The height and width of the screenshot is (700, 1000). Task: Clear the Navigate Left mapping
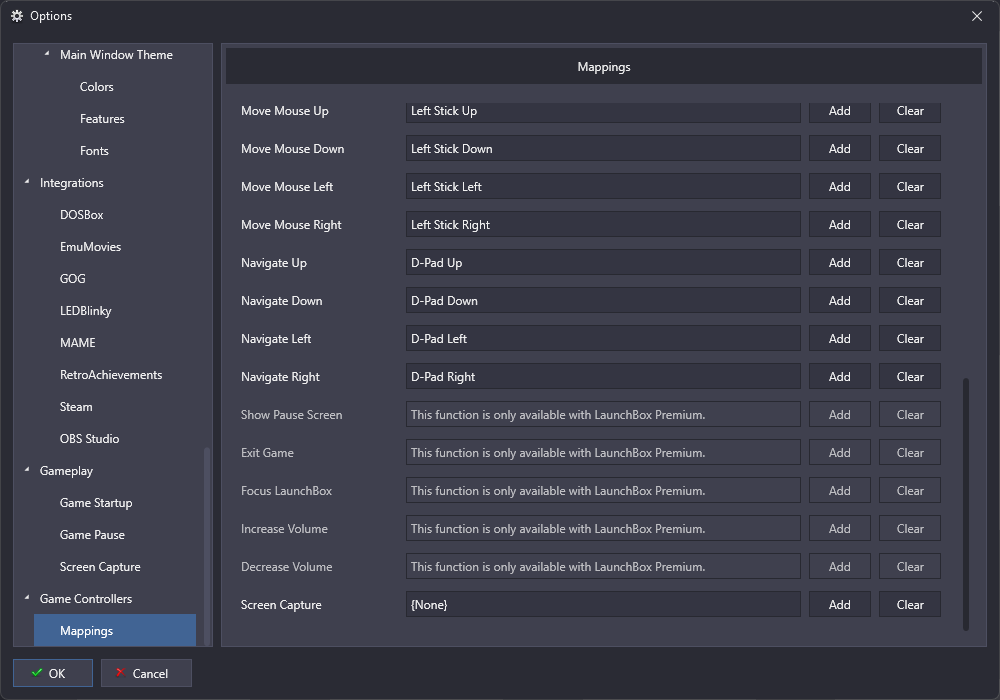coord(909,339)
